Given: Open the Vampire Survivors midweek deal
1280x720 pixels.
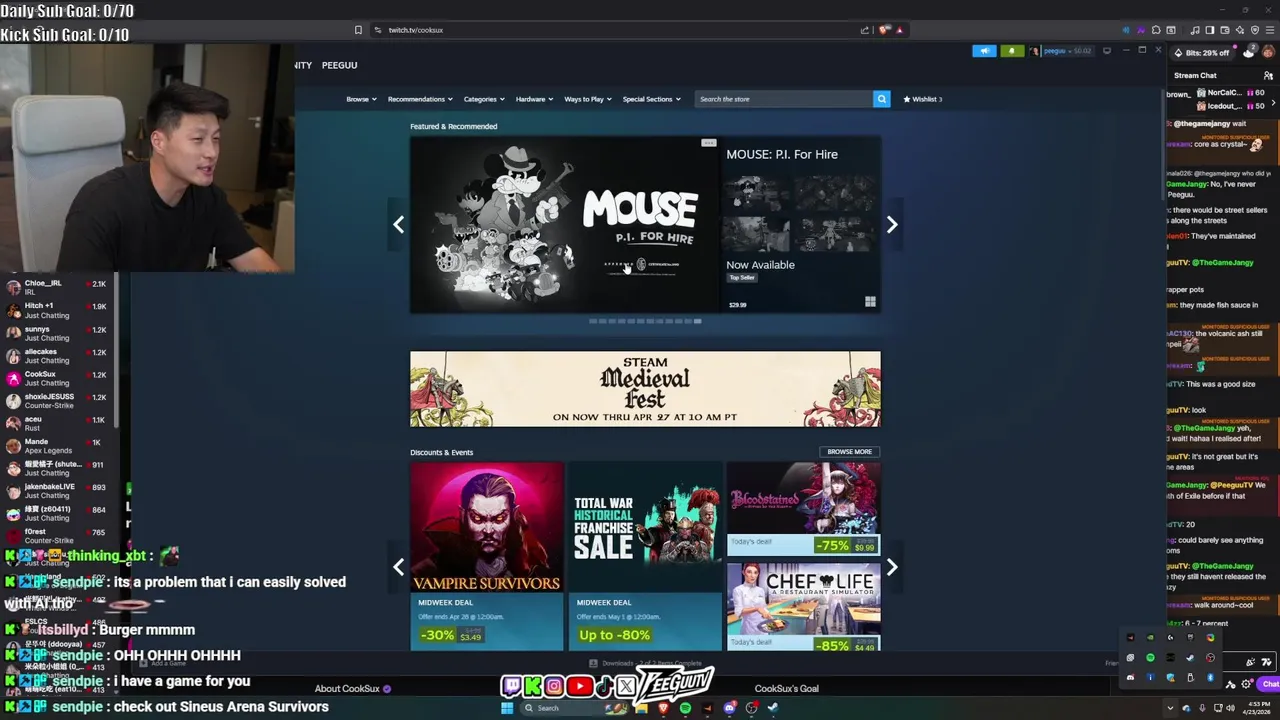Looking at the screenshot, I should tap(487, 556).
